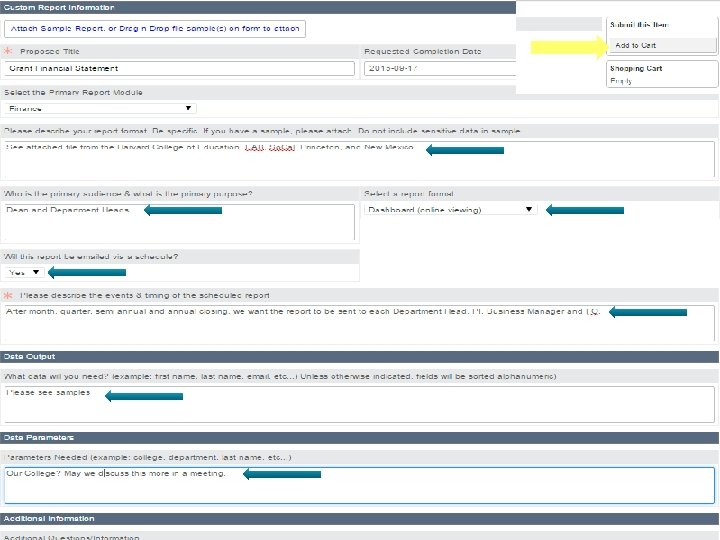Image resolution: width=720 pixels, height=540 pixels.
Task: Click the teal arrow beside the Yes dropdown
Action: (x=87, y=272)
